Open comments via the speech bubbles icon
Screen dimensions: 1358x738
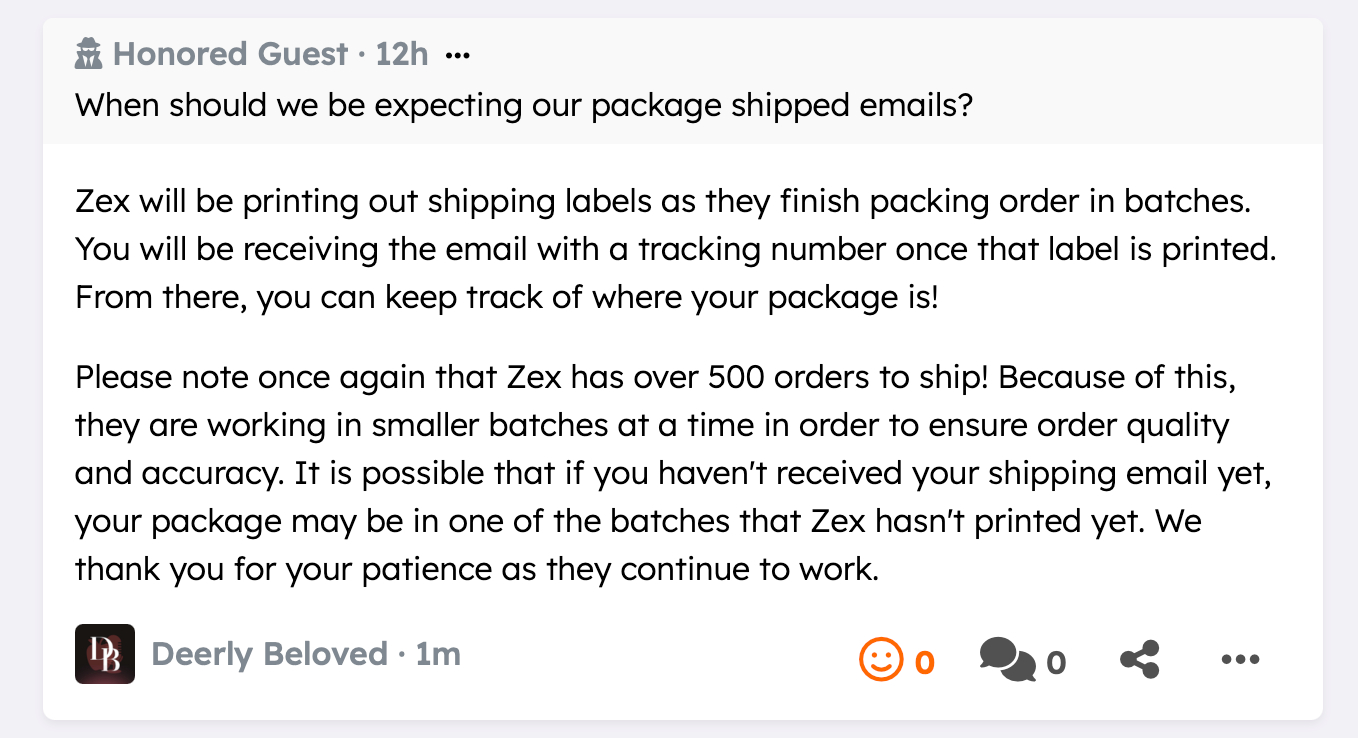[x=1007, y=659]
